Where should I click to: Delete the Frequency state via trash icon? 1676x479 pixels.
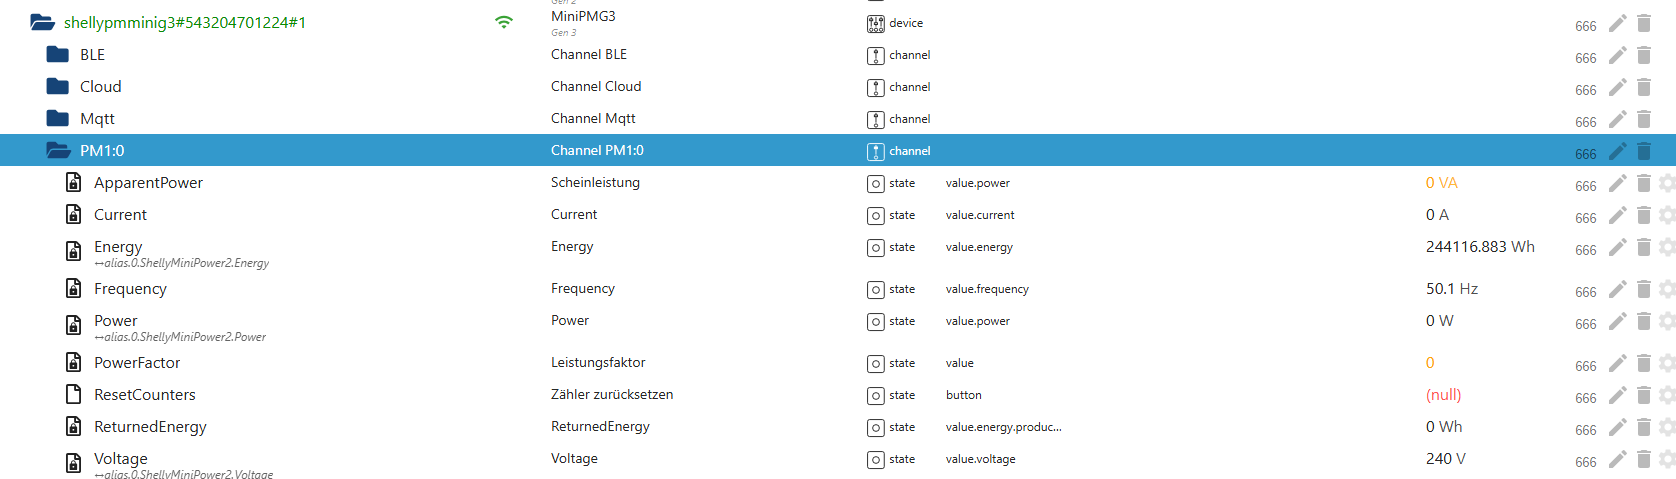1643,289
